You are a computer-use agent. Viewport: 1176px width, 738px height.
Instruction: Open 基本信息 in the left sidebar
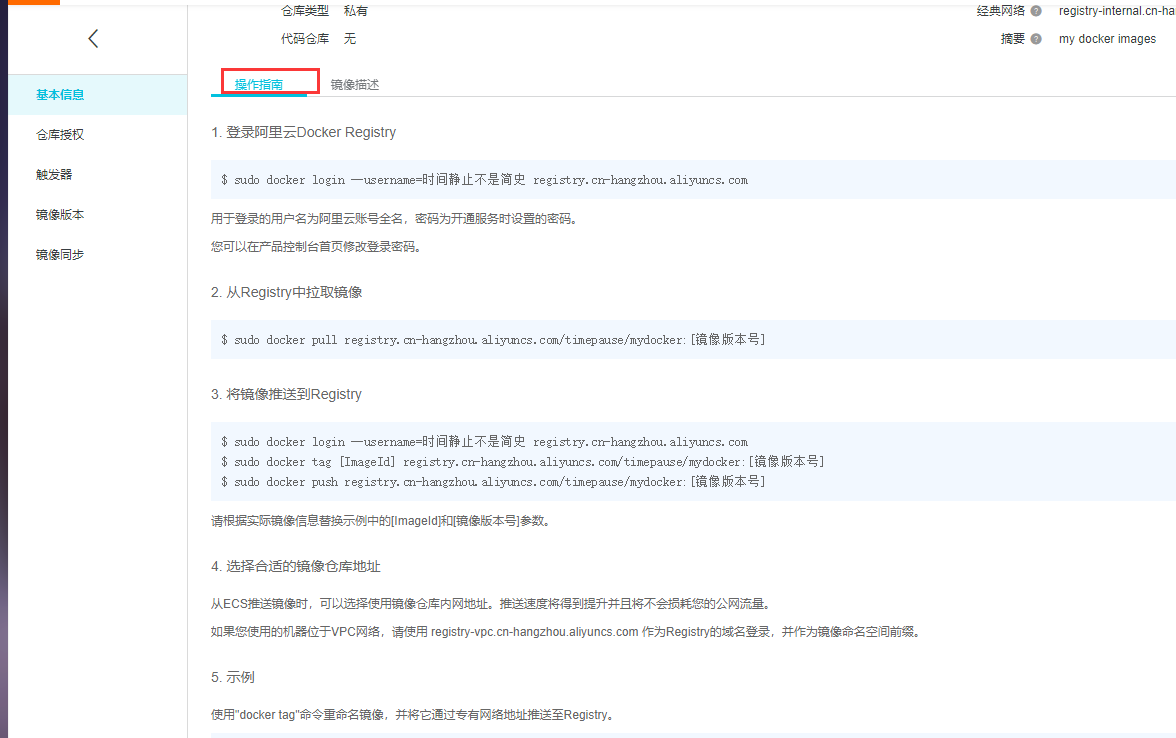point(60,95)
